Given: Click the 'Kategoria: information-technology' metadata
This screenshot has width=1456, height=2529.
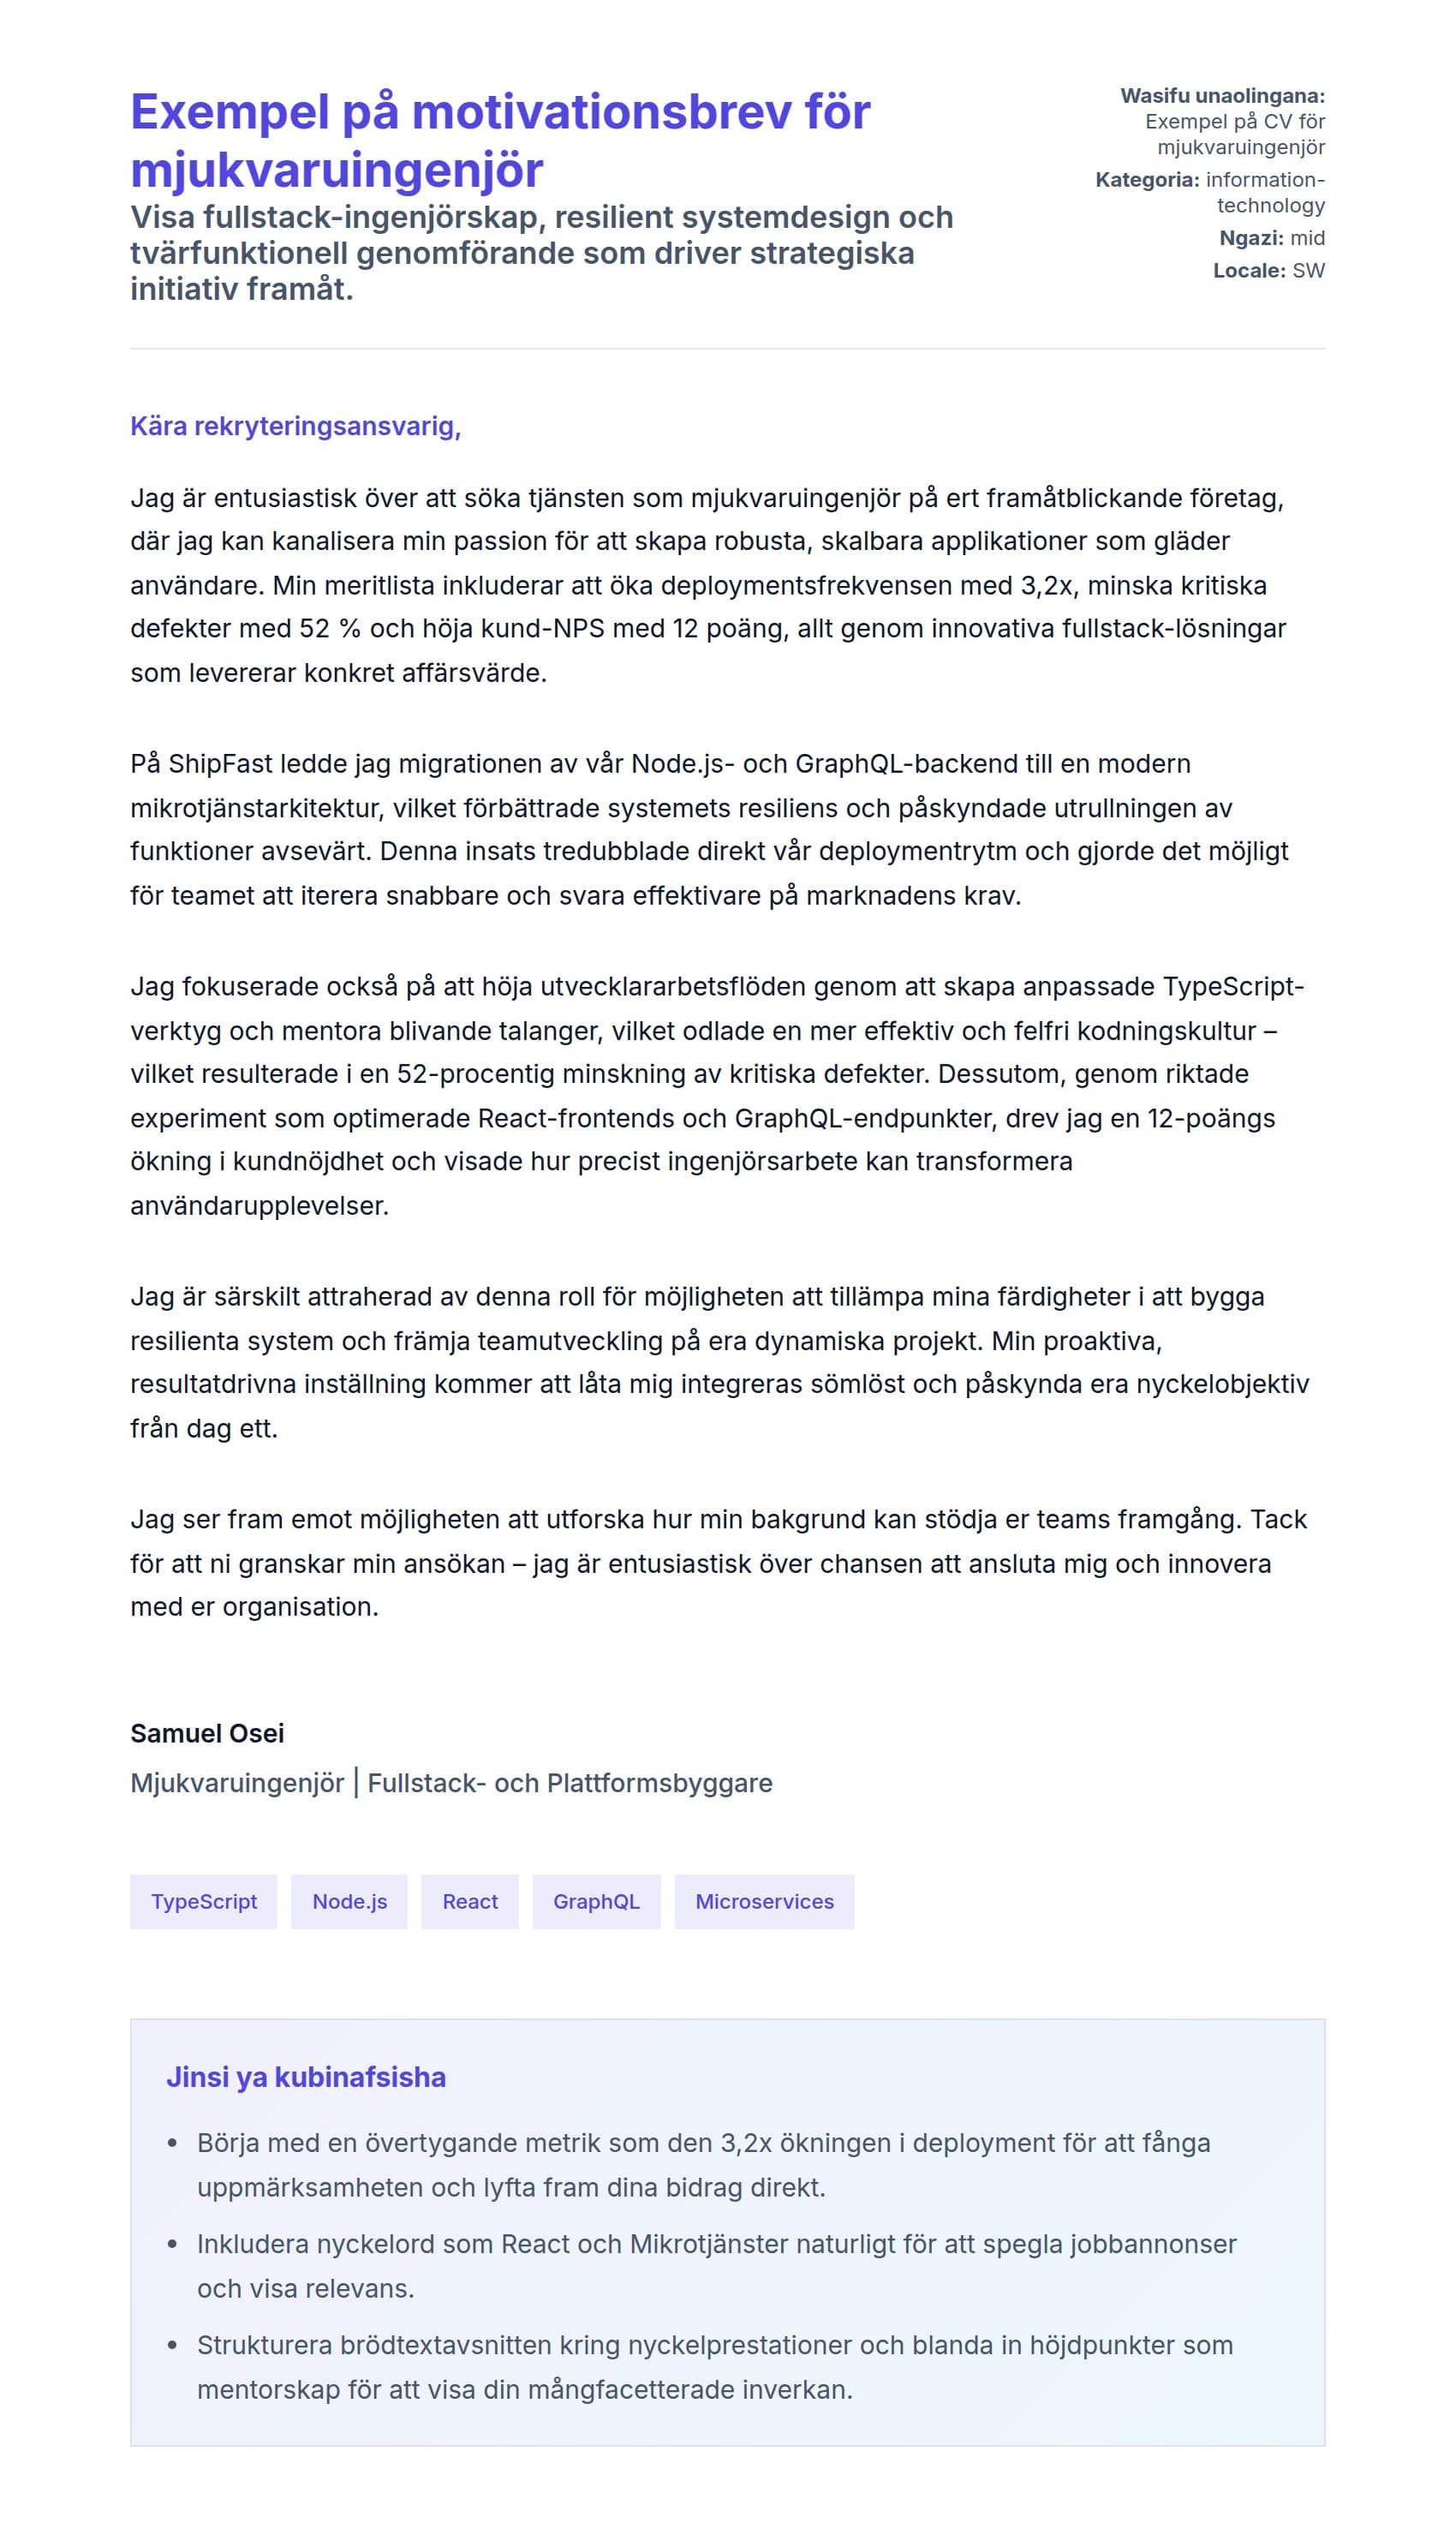Looking at the screenshot, I should 1210,192.
